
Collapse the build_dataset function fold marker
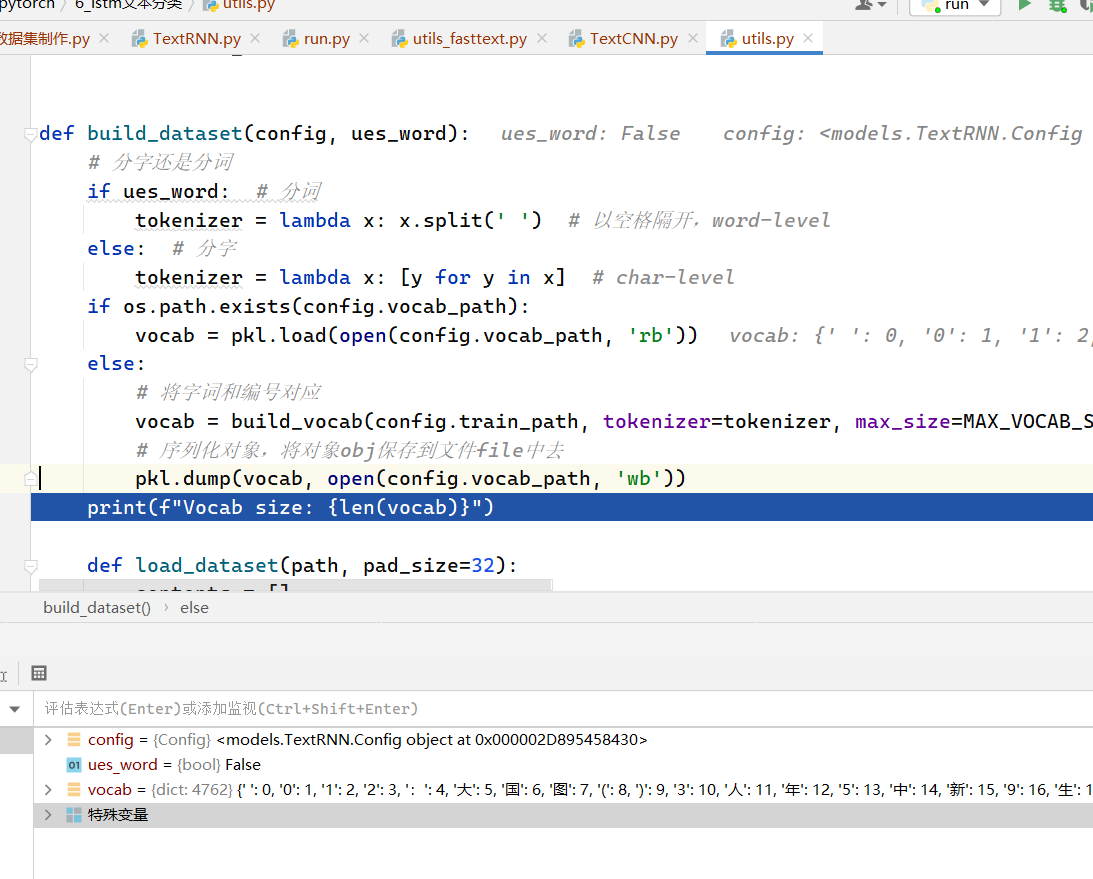(31, 134)
